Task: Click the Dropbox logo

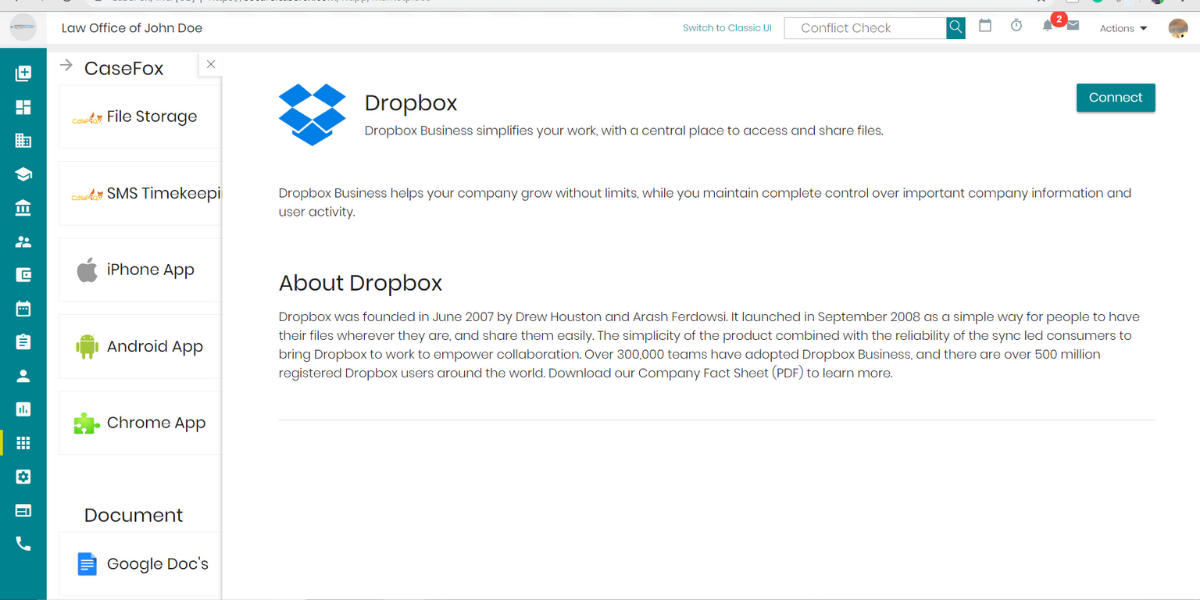Action: point(313,114)
